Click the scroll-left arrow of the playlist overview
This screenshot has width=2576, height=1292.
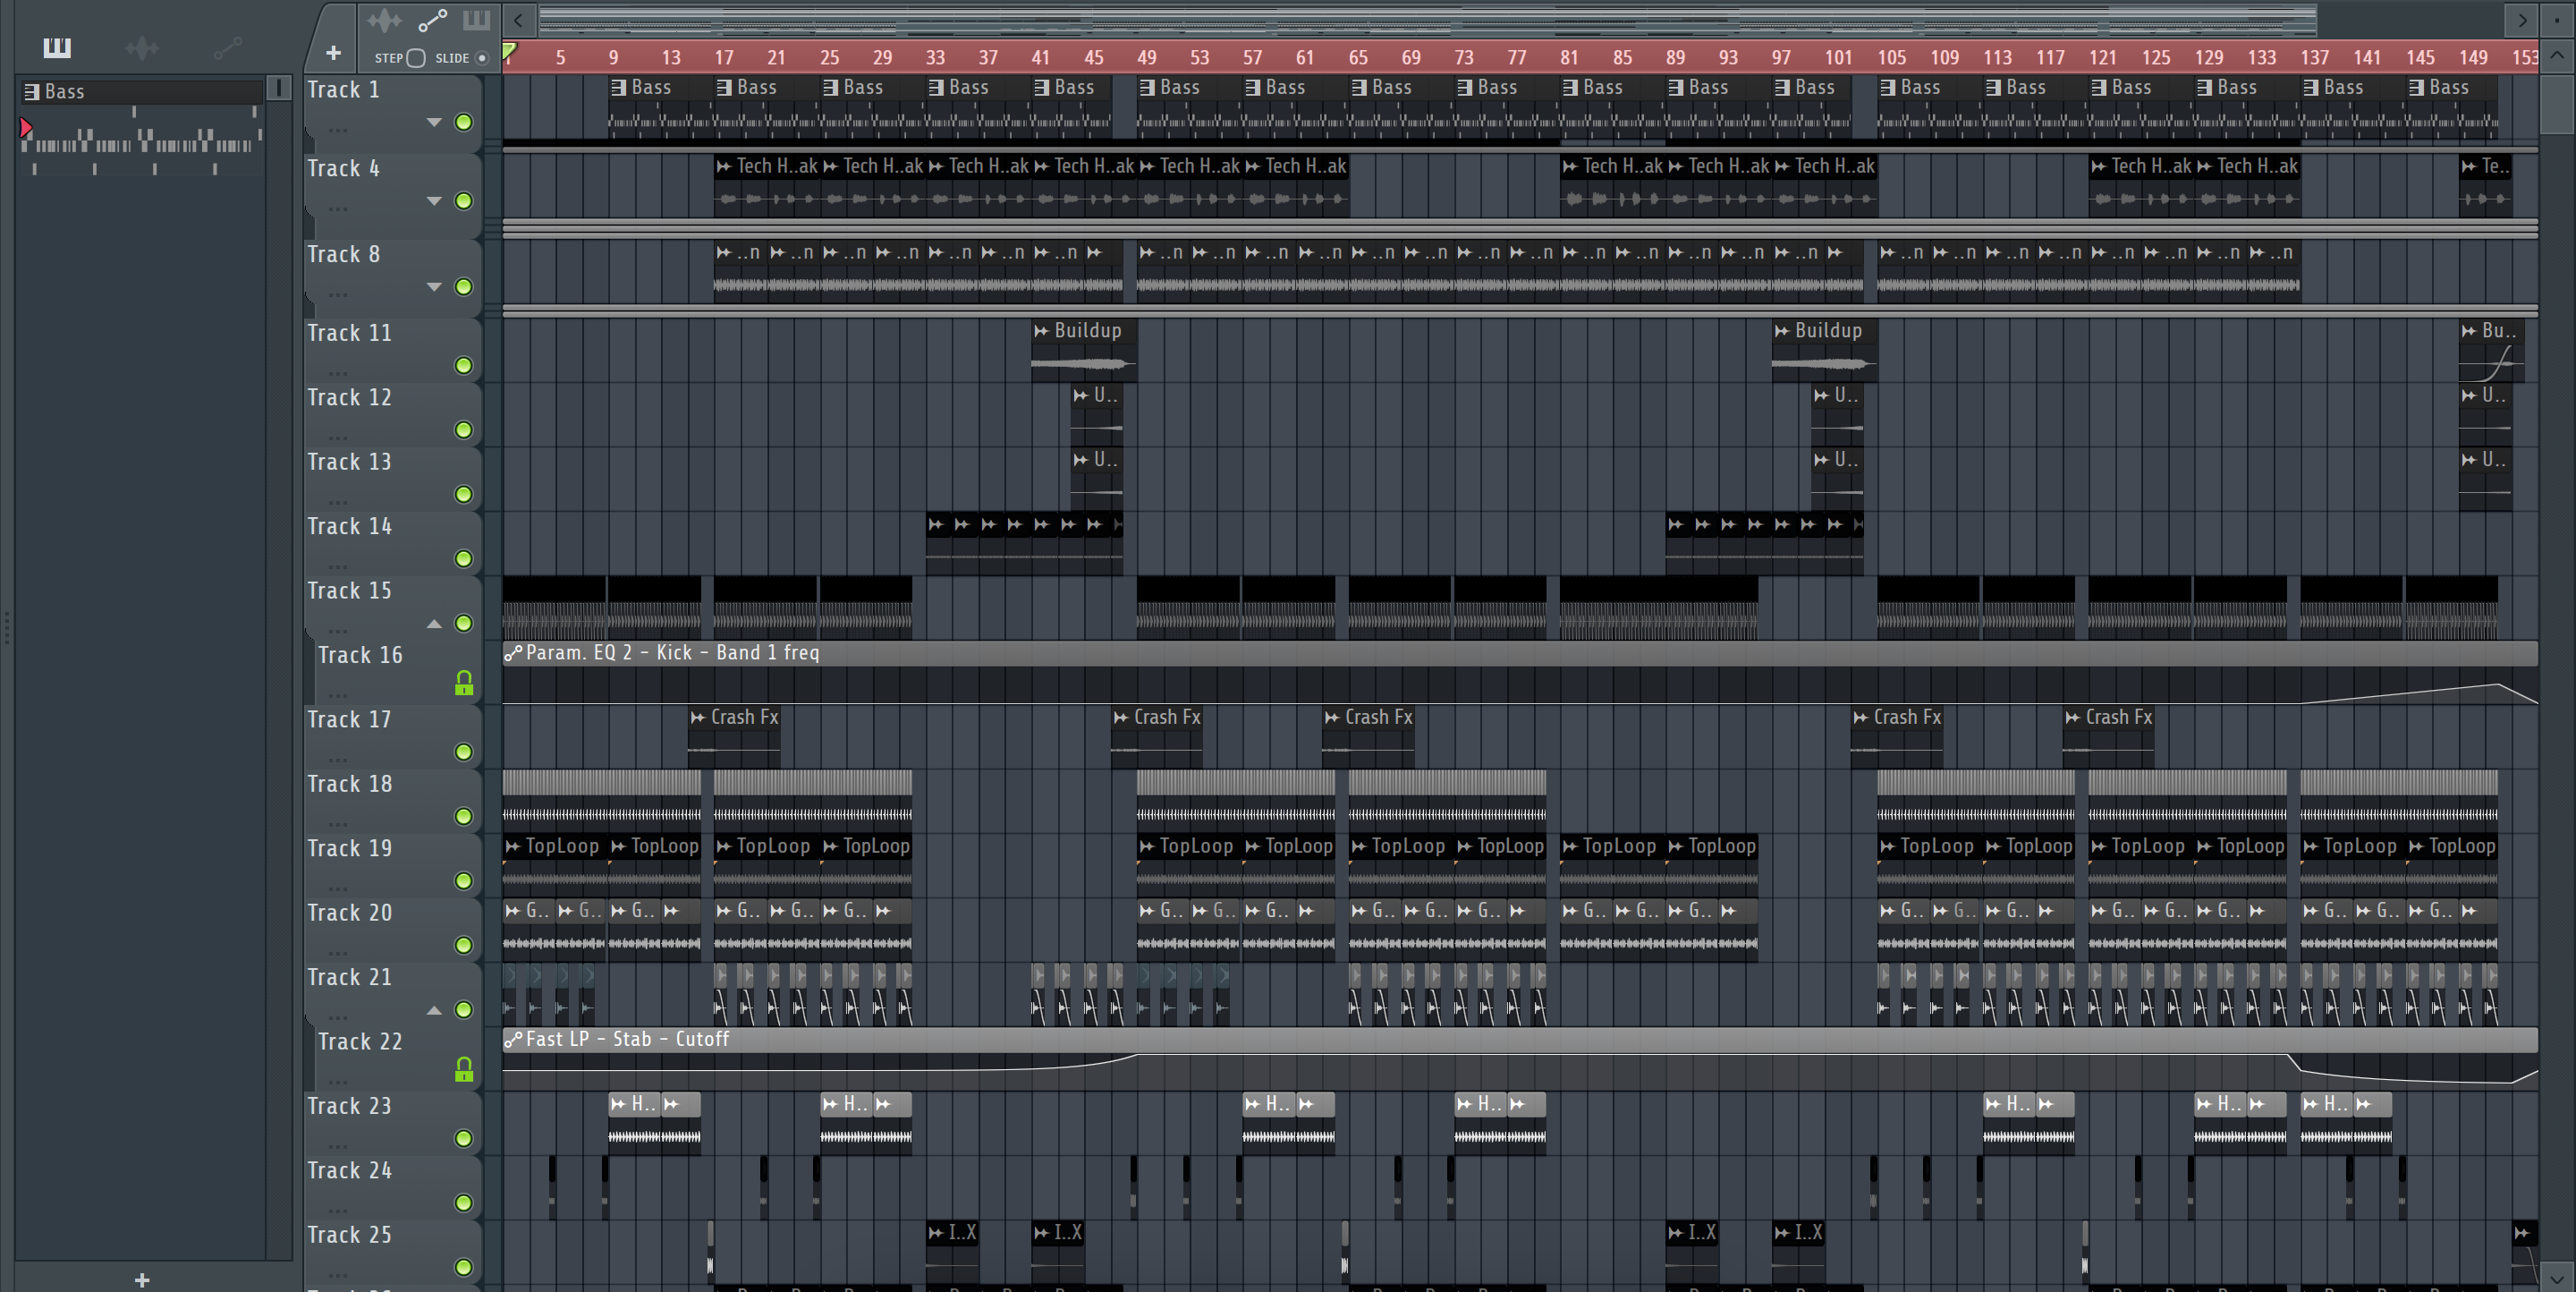[x=518, y=20]
